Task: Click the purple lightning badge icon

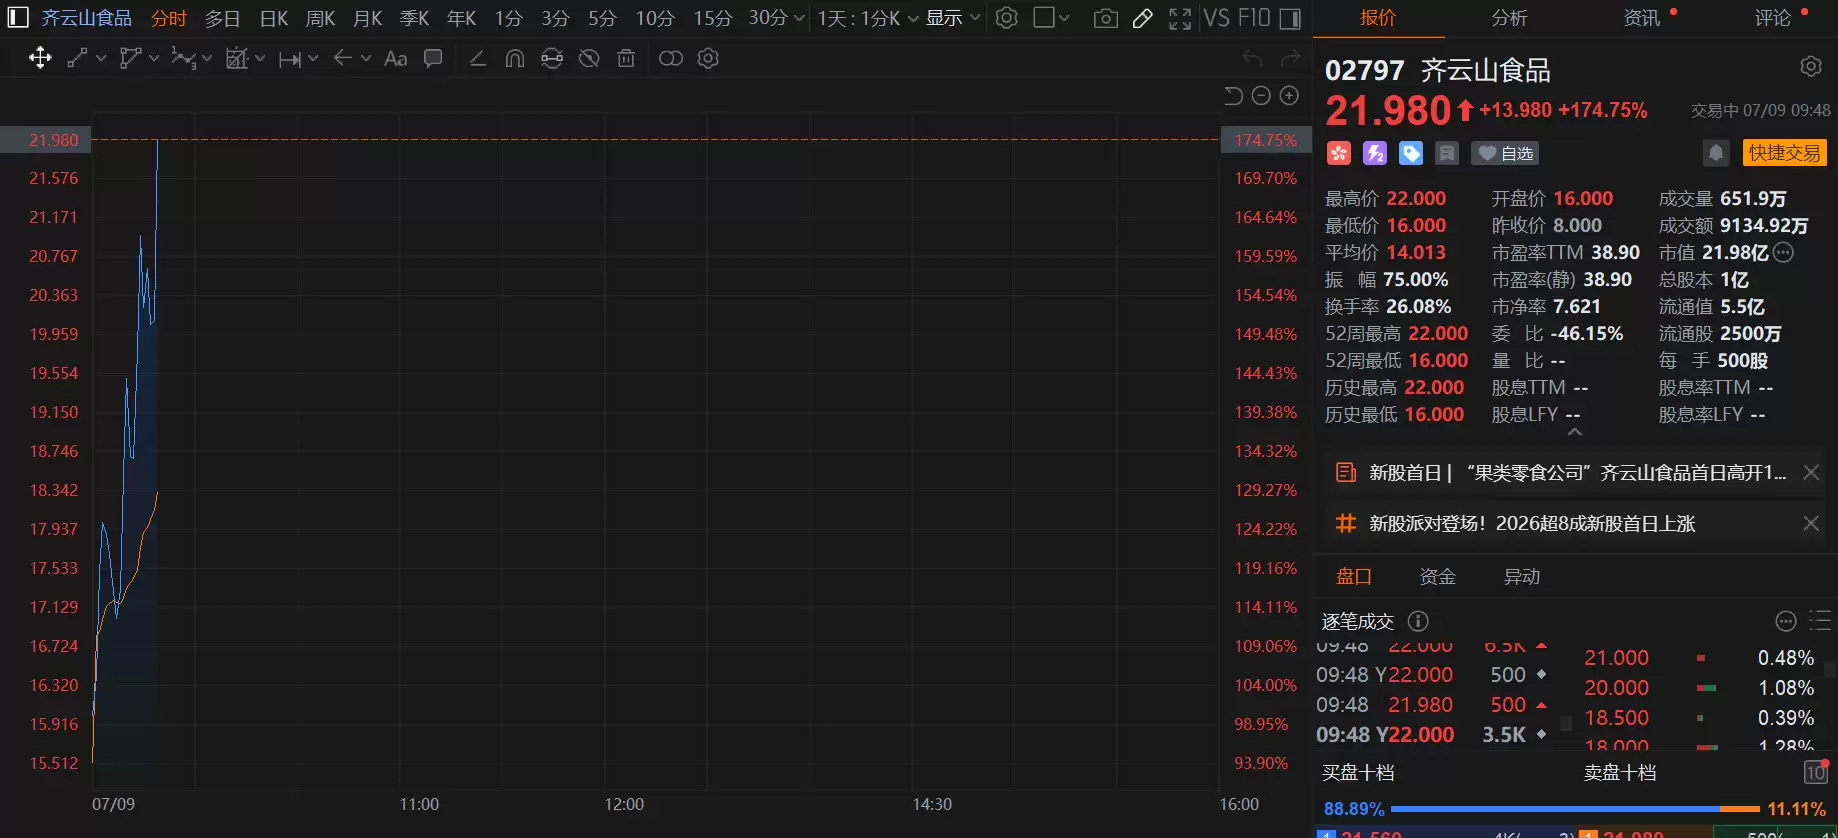Action: [1375, 153]
